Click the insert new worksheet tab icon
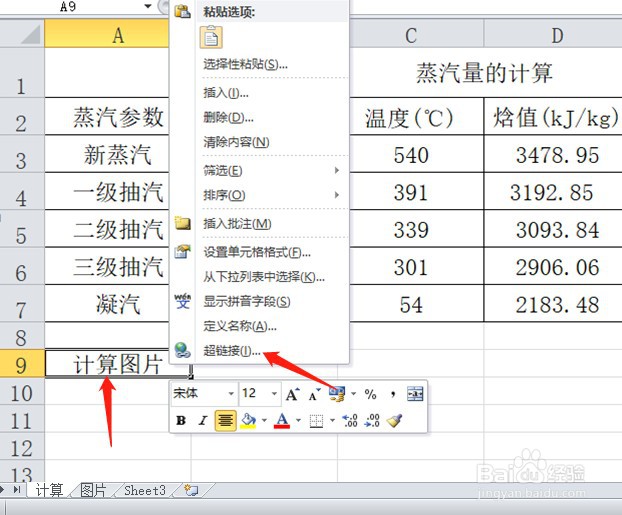 (x=192, y=490)
